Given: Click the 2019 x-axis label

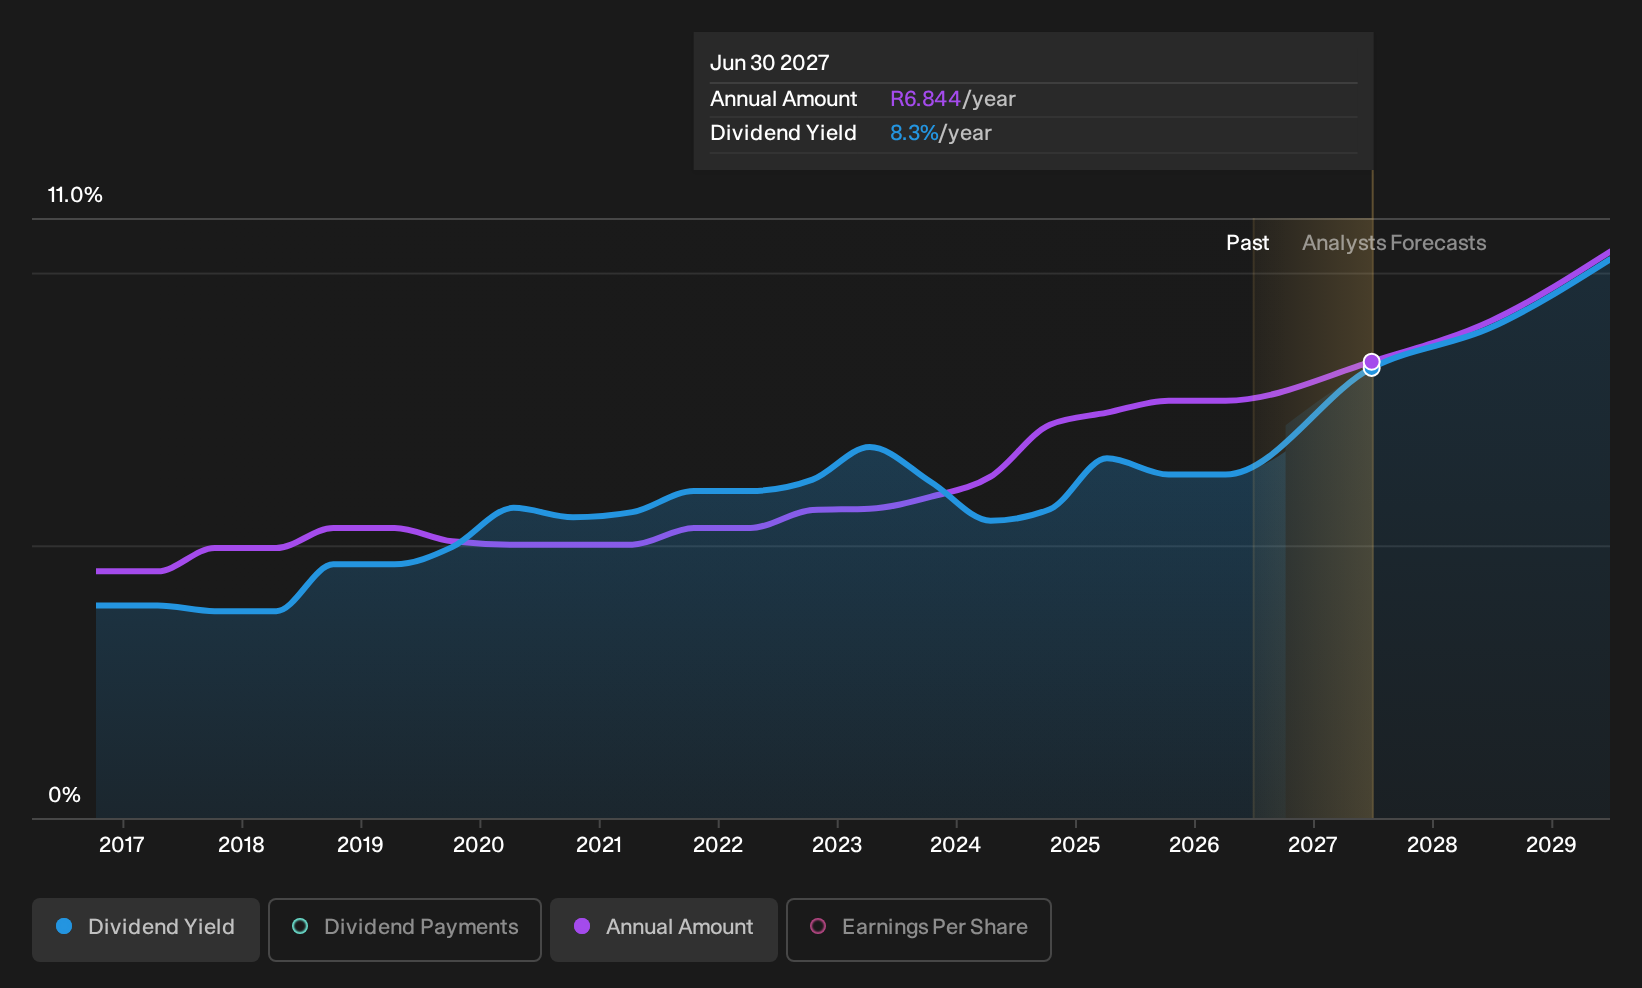Looking at the screenshot, I should [x=360, y=845].
